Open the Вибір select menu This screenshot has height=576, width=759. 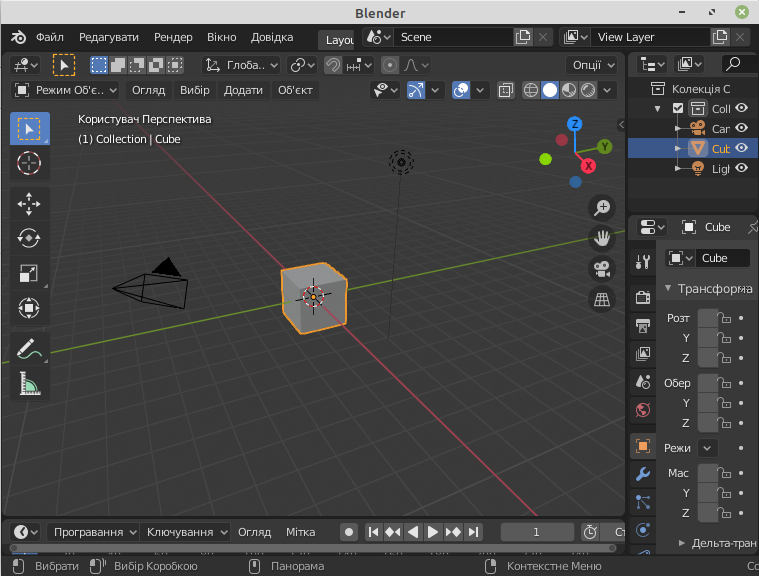tap(195, 90)
